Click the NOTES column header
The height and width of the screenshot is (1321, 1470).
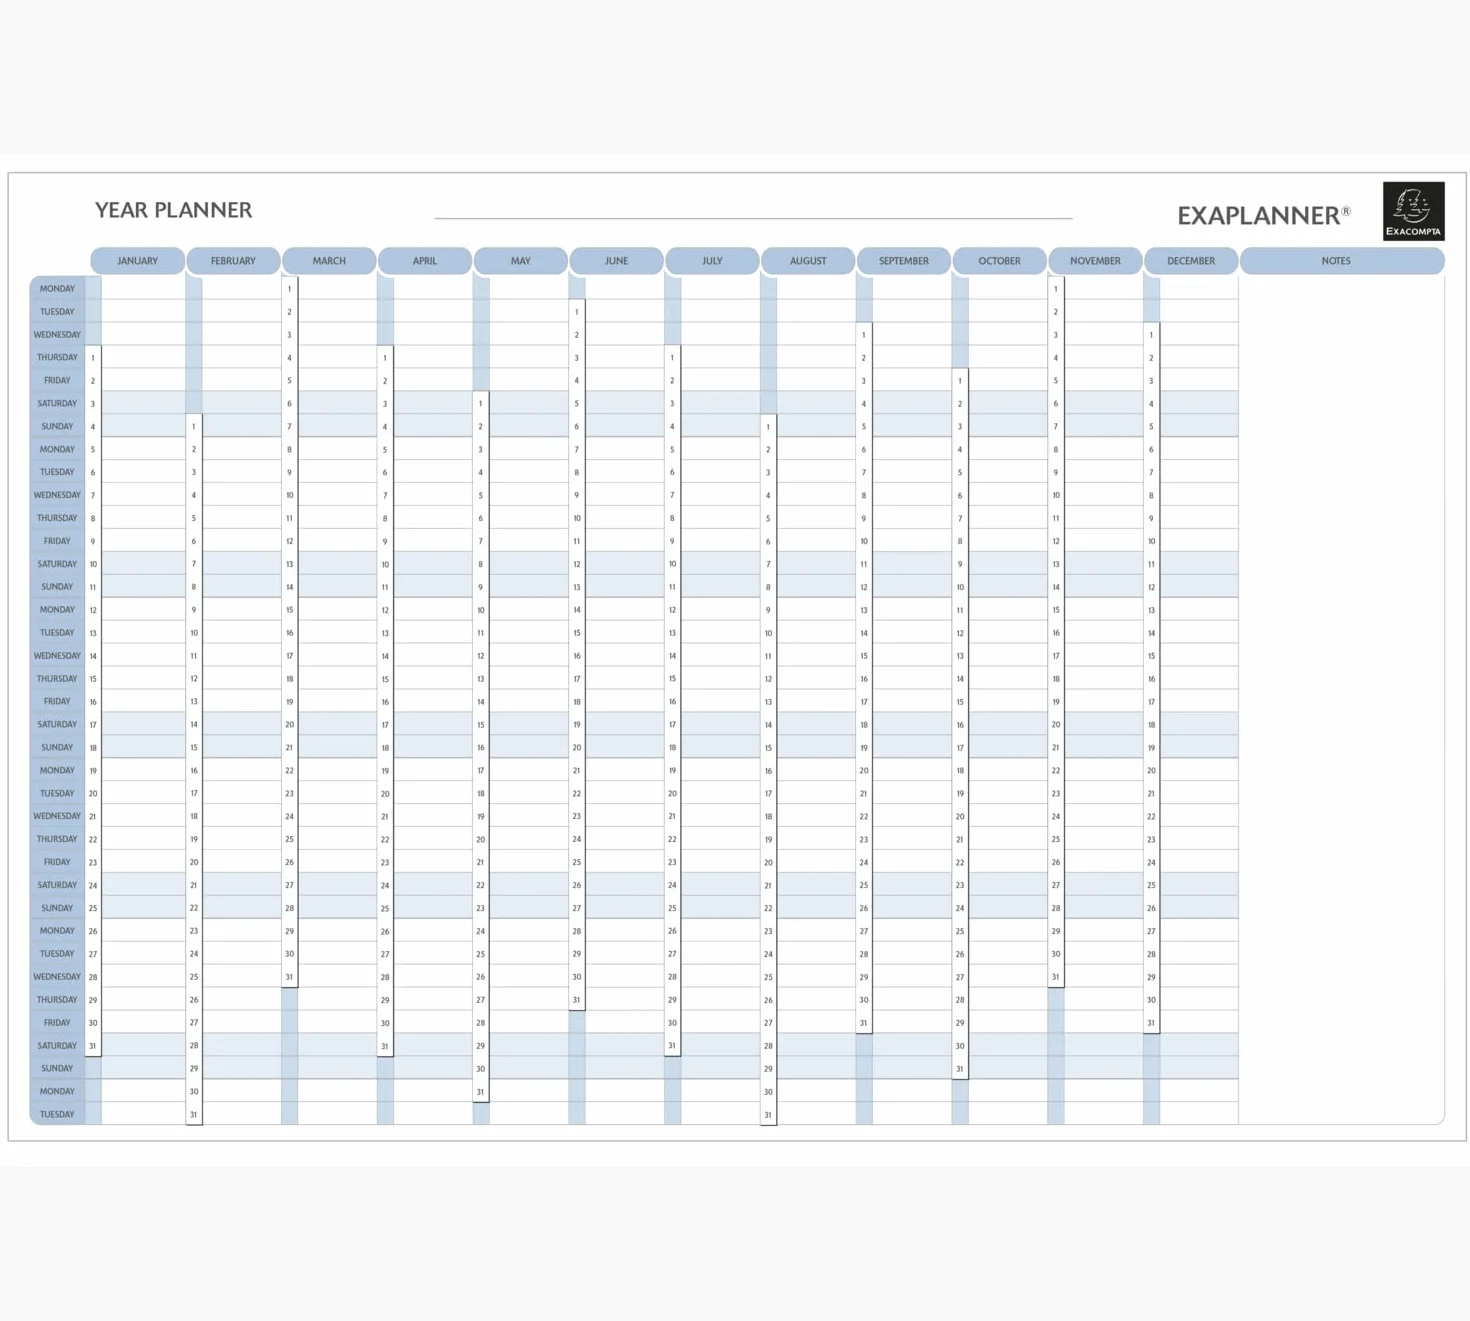point(1342,261)
